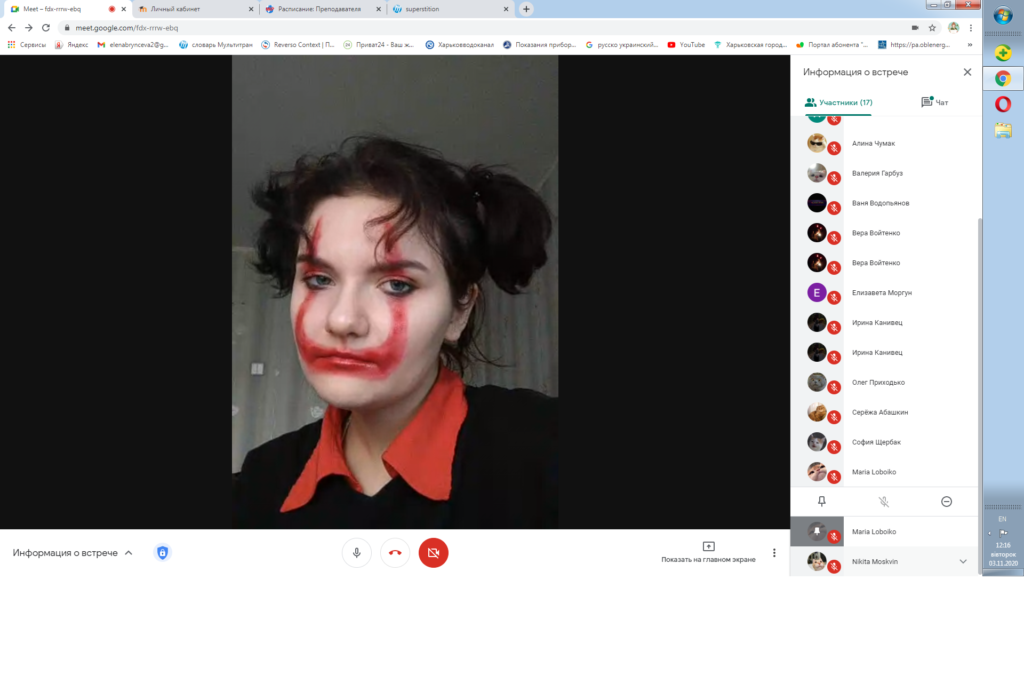Switch to the Участники (17) tab
Viewport: 1024px width, 683px height.
pyautogui.click(x=839, y=103)
